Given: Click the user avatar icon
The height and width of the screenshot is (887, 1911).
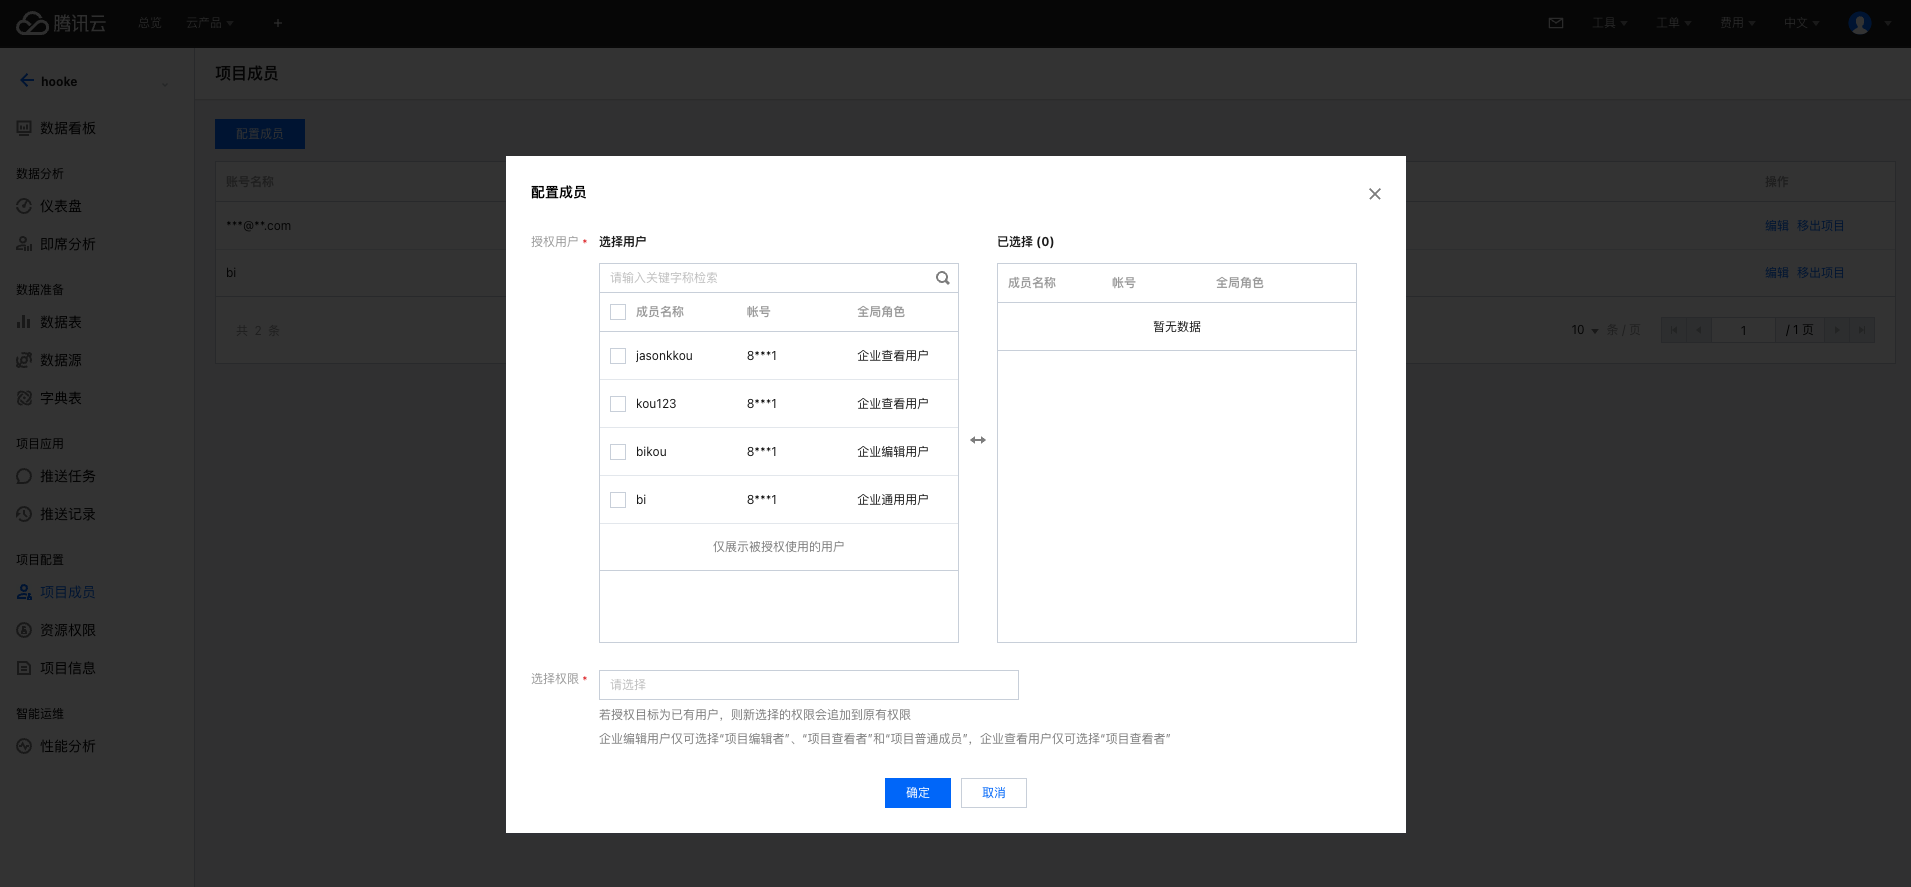Looking at the screenshot, I should 1860,23.
